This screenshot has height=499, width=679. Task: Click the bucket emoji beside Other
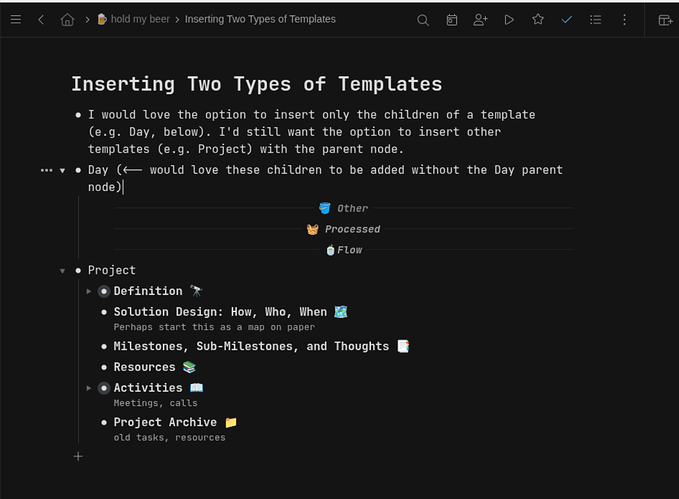pos(324,208)
